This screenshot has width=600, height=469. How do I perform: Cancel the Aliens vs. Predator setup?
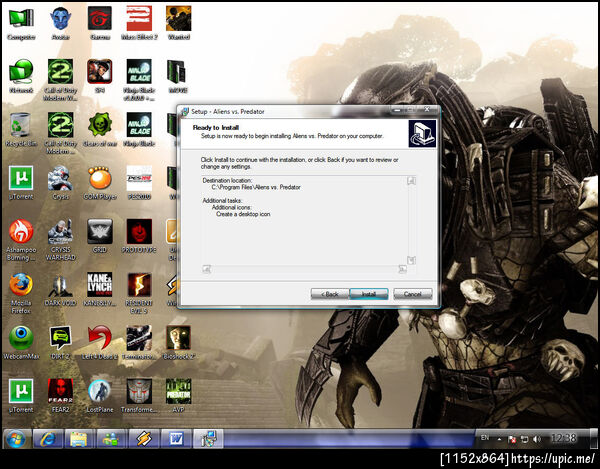[412, 294]
